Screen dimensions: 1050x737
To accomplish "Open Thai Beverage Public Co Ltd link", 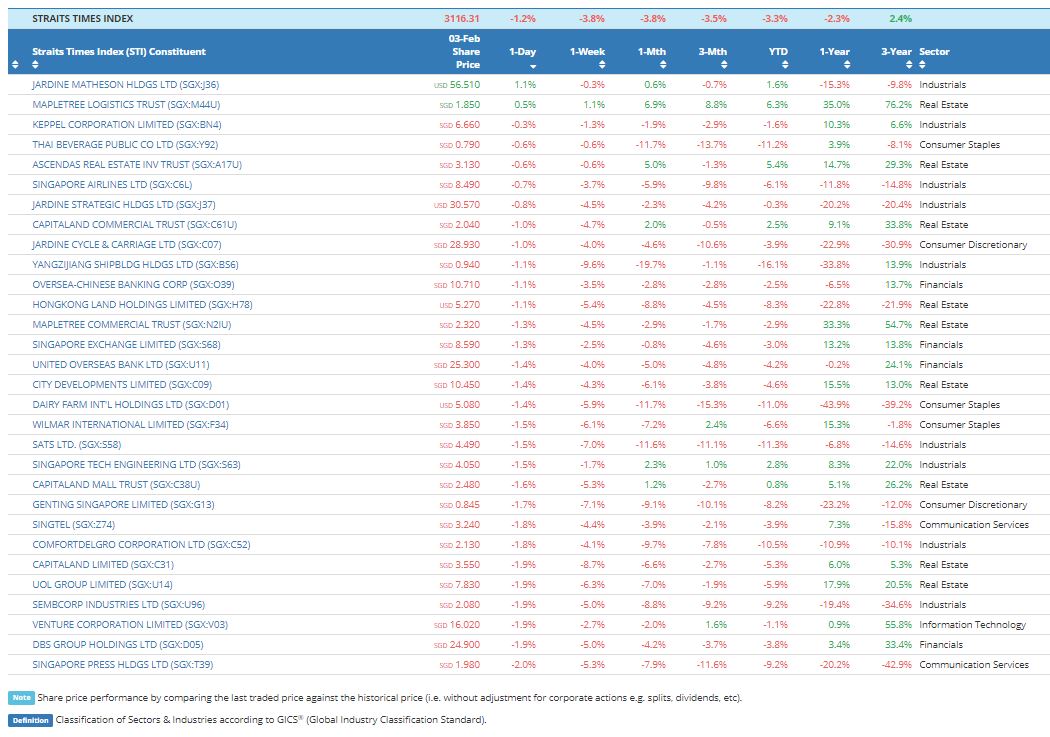I will [x=125, y=145].
